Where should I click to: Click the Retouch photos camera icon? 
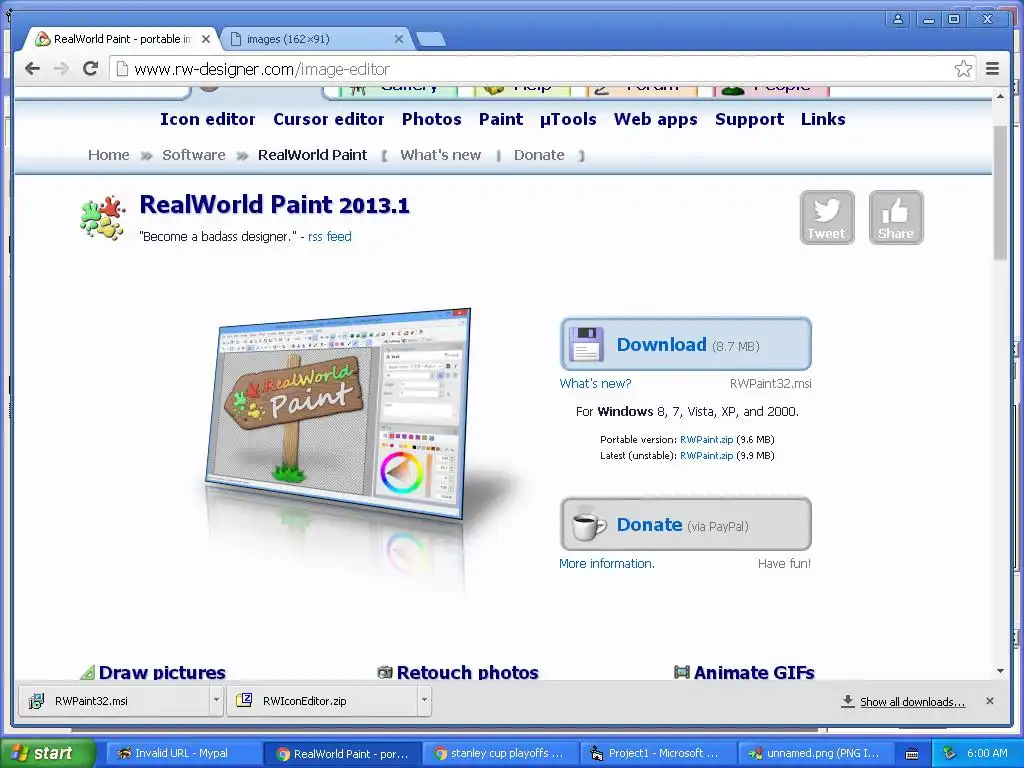(x=385, y=672)
